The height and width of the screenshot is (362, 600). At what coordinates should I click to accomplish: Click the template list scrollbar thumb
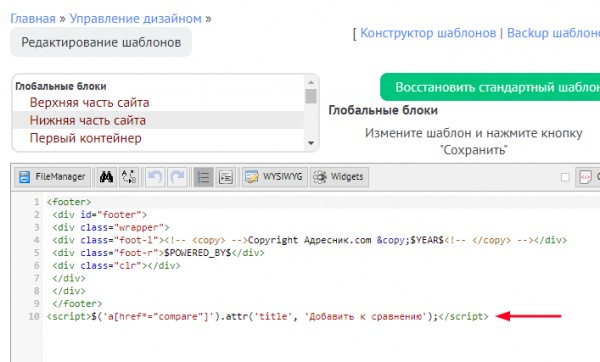point(311,96)
